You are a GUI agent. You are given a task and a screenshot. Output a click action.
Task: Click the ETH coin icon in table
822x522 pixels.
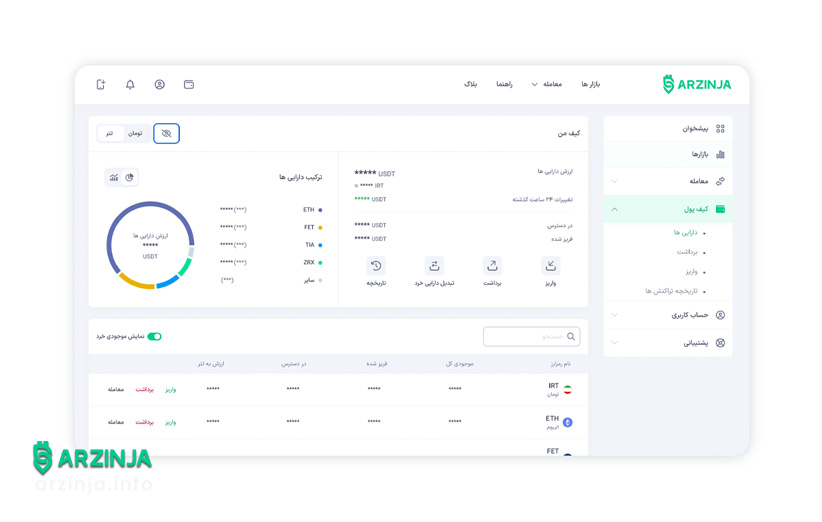click(x=567, y=422)
